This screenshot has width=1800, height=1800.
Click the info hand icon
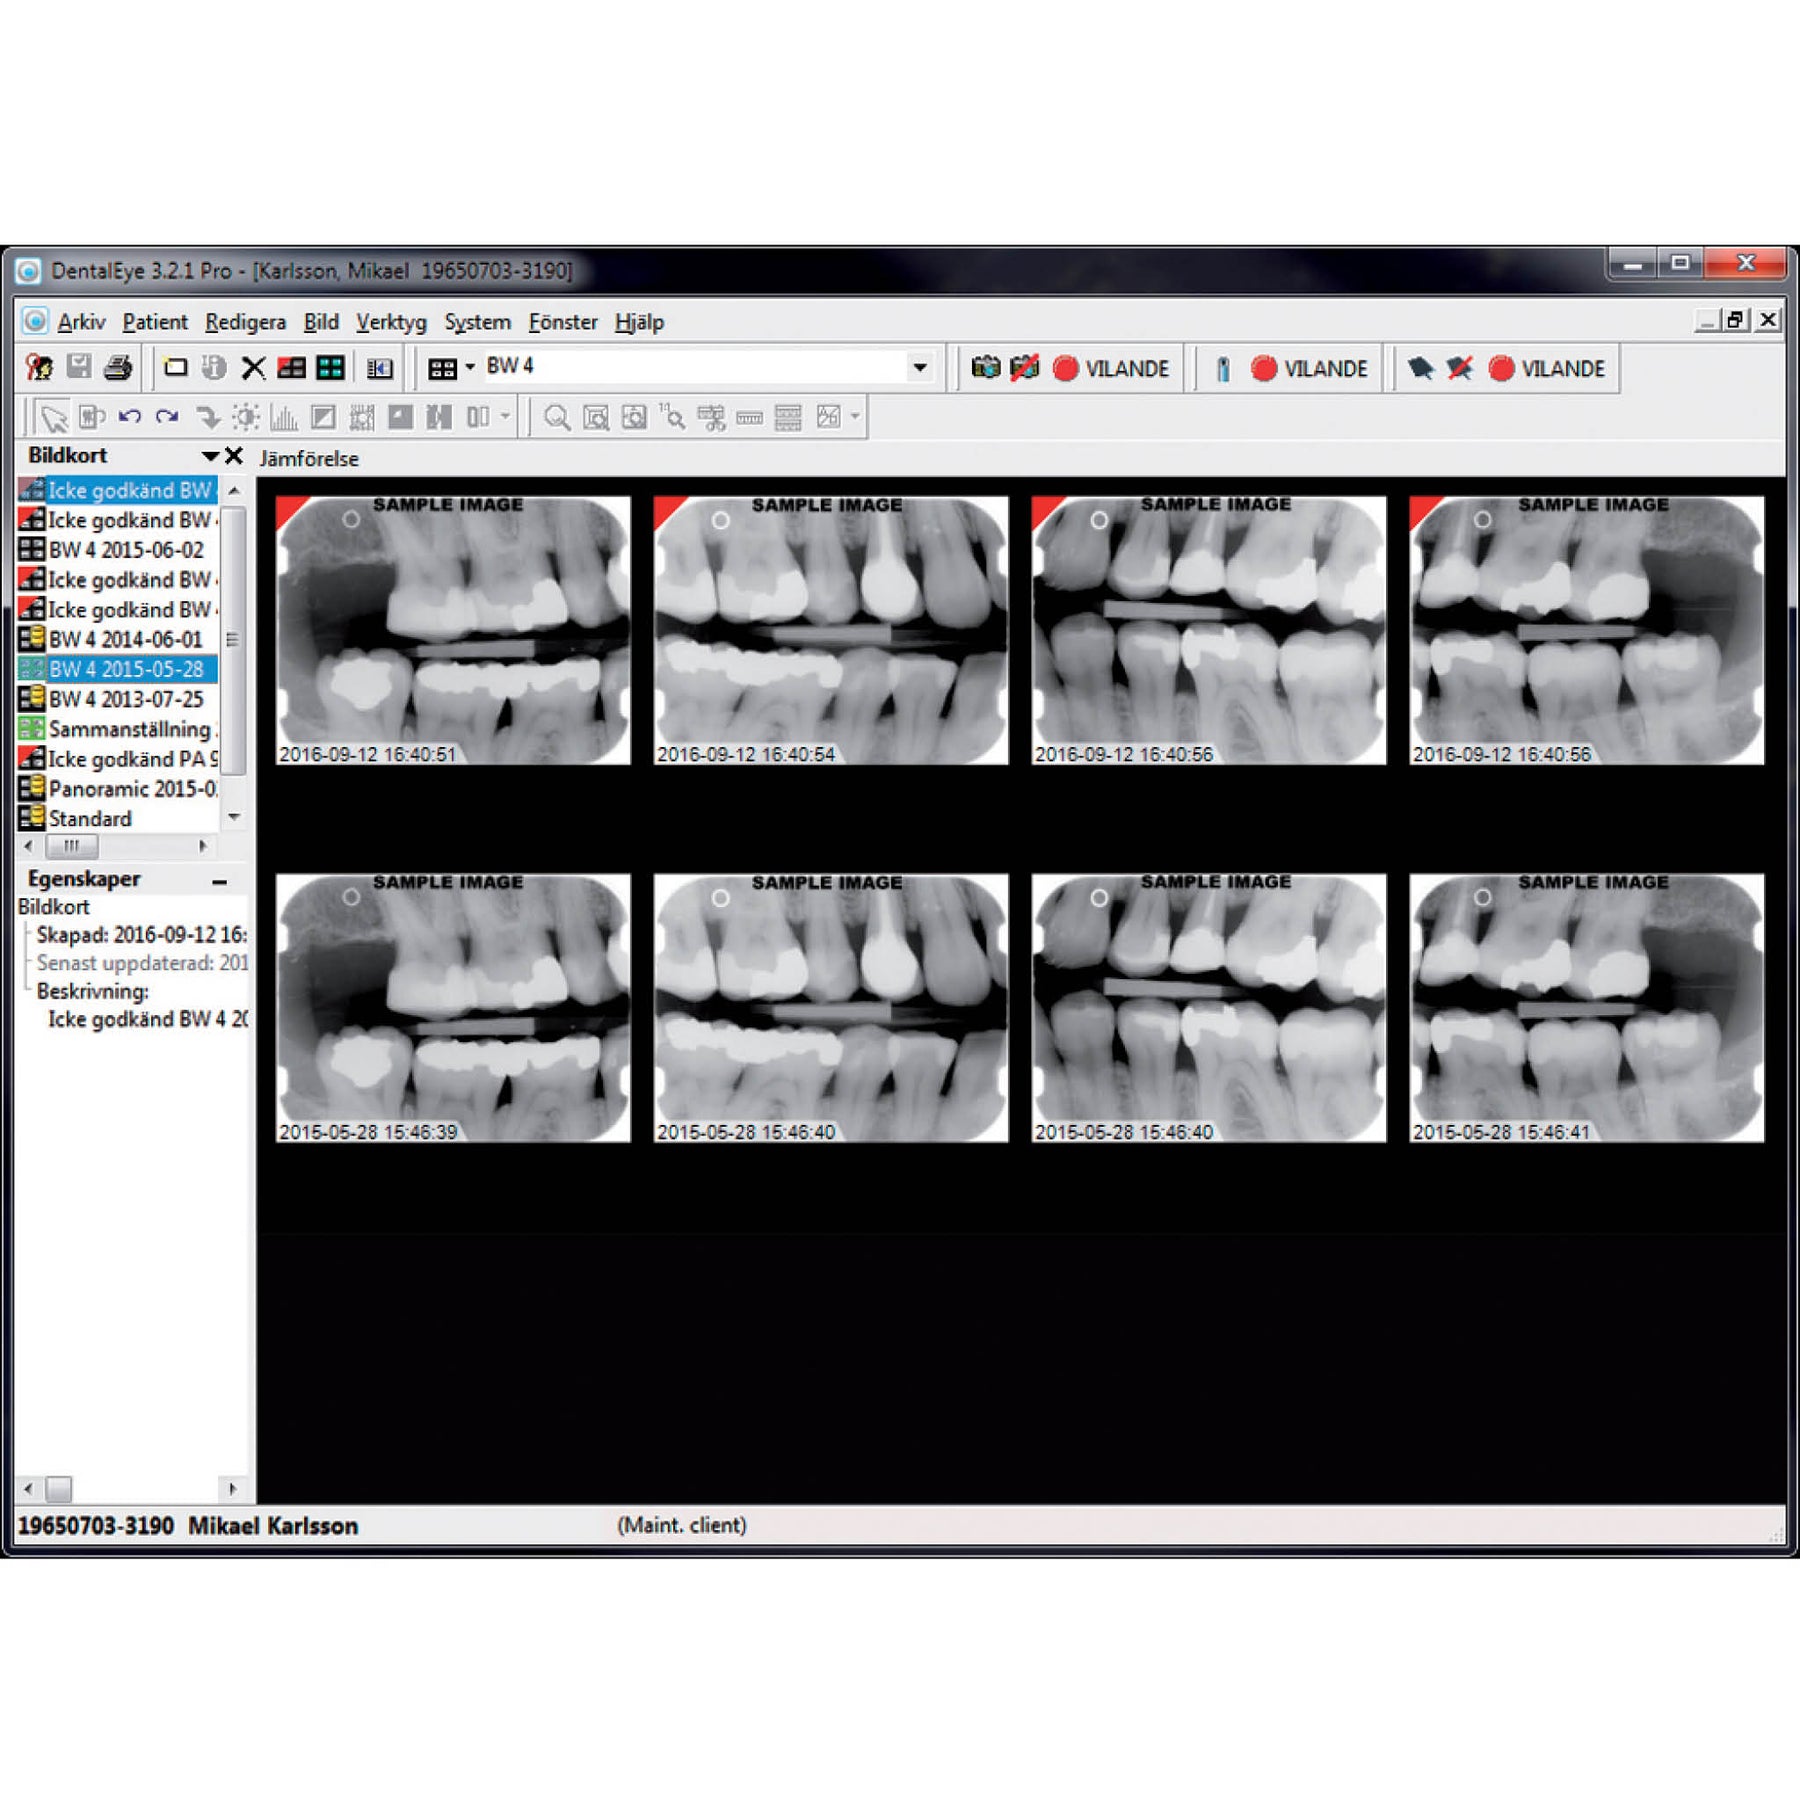coord(214,368)
